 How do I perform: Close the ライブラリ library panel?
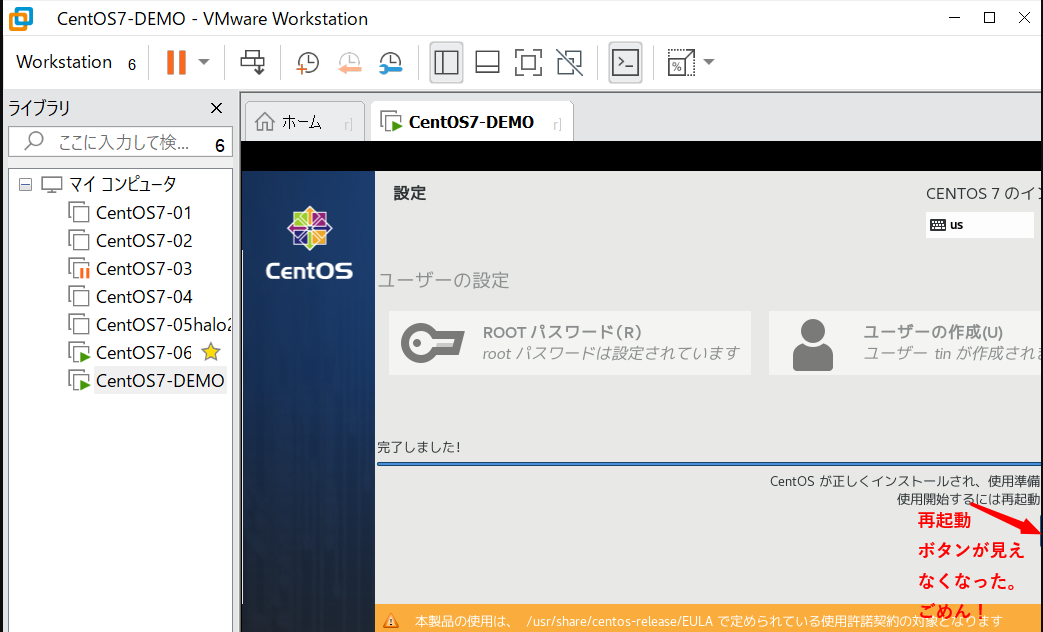(x=216, y=108)
